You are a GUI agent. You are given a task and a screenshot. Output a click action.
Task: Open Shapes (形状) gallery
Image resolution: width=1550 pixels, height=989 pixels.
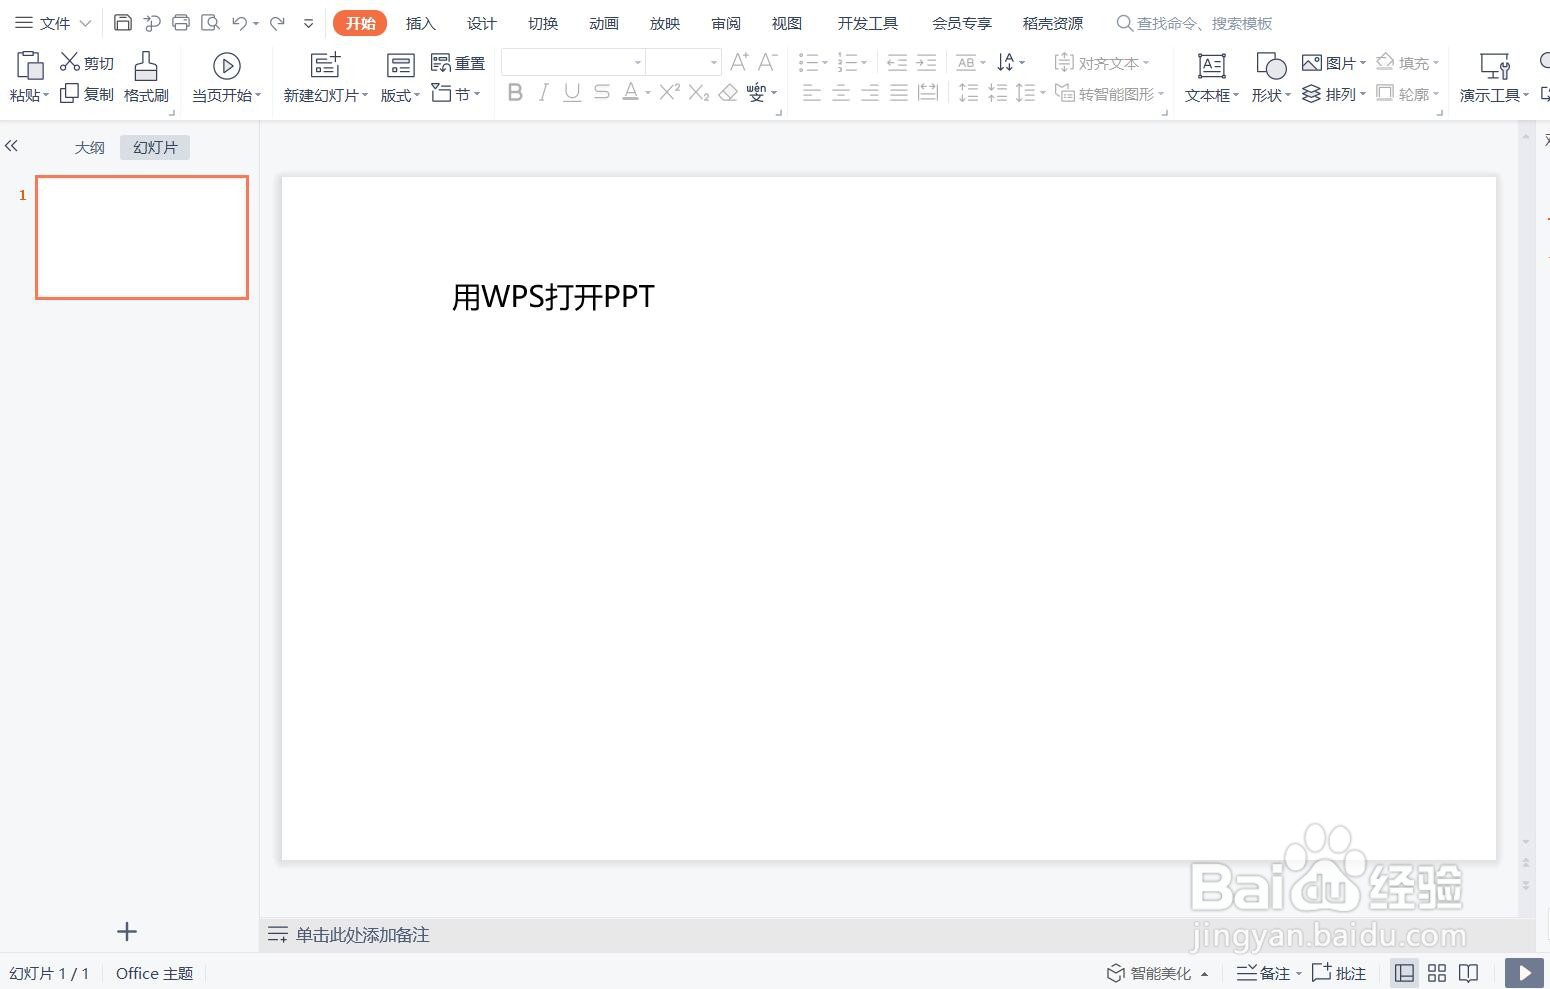point(1271,78)
